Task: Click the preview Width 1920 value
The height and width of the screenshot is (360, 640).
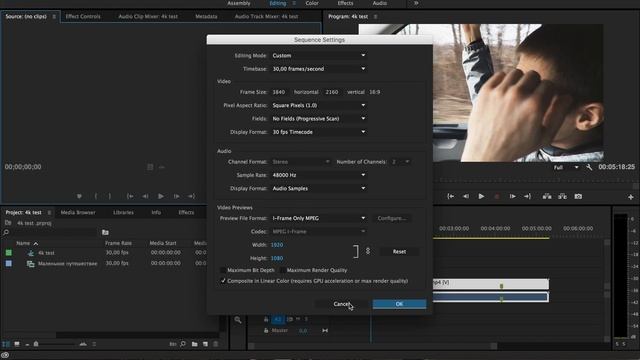Action: [277, 245]
